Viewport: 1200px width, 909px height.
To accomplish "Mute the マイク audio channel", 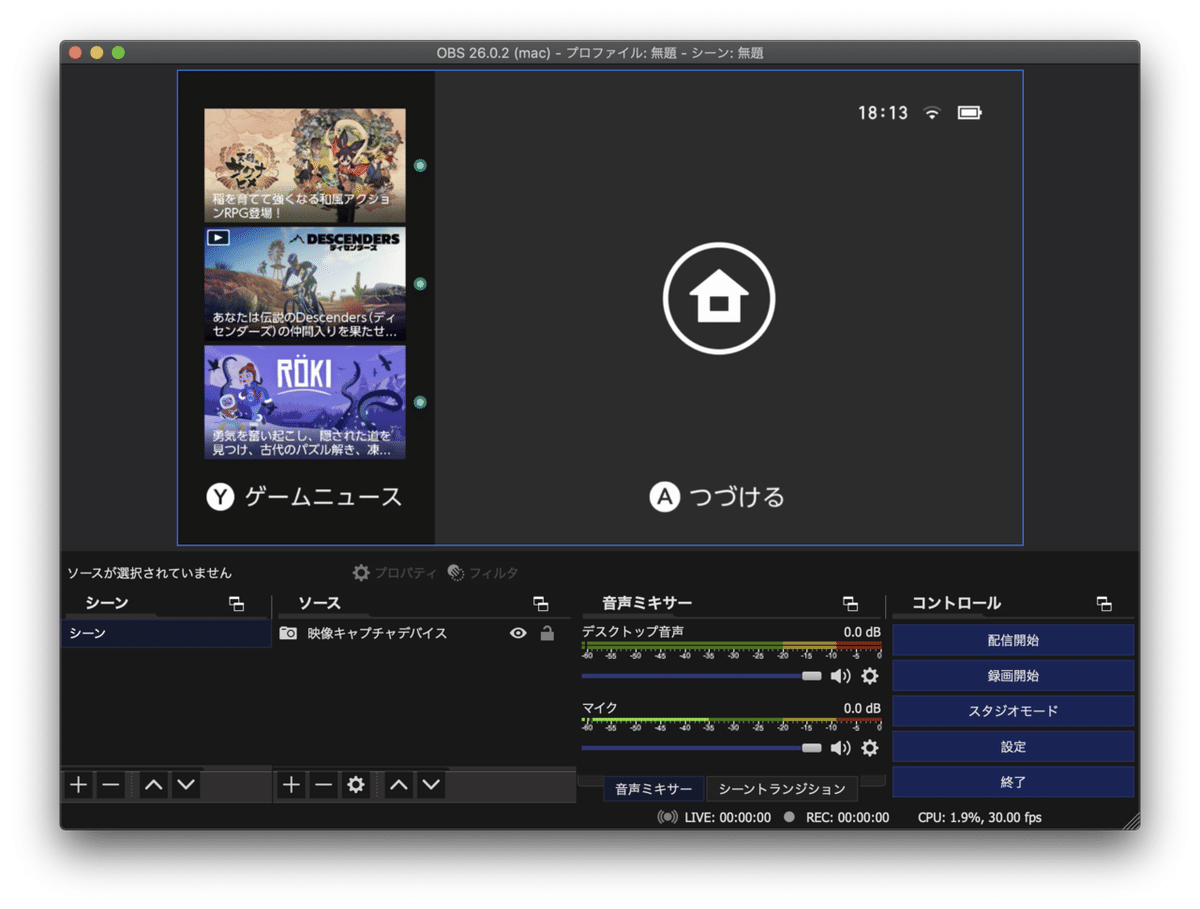I will tap(841, 748).
